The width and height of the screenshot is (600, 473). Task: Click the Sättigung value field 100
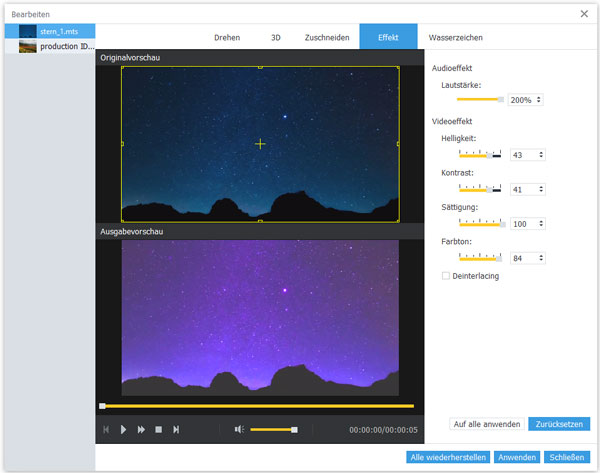pos(523,223)
